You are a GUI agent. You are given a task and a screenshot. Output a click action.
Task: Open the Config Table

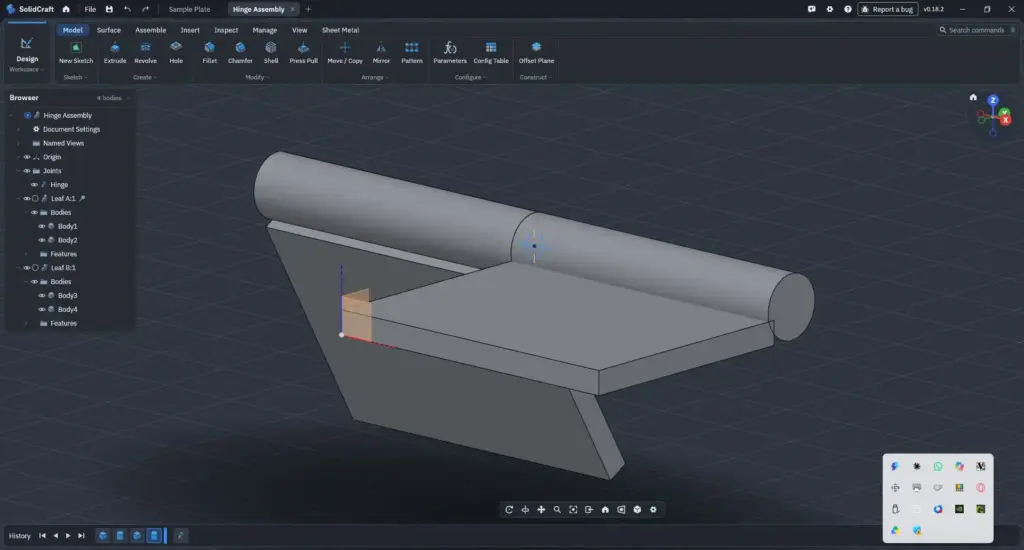coord(490,52)
